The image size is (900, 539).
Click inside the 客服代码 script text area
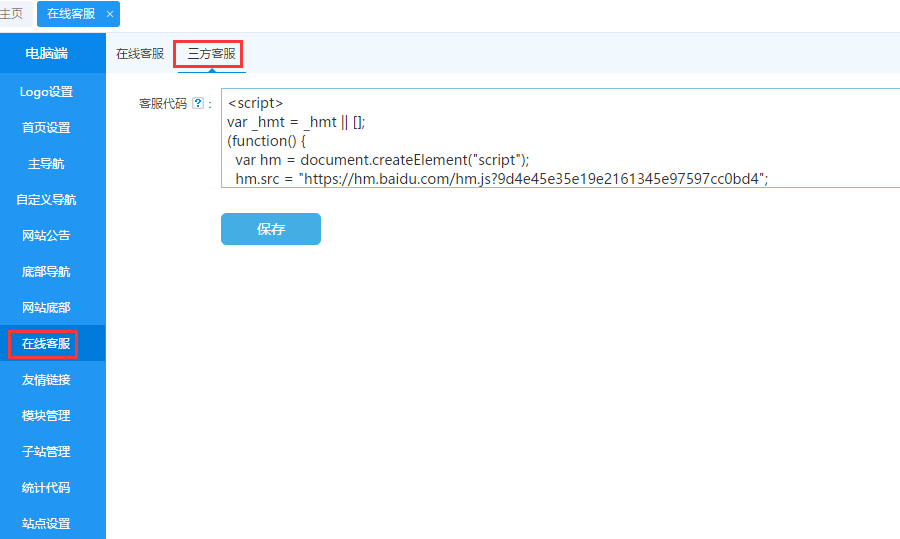coord(560,140)
